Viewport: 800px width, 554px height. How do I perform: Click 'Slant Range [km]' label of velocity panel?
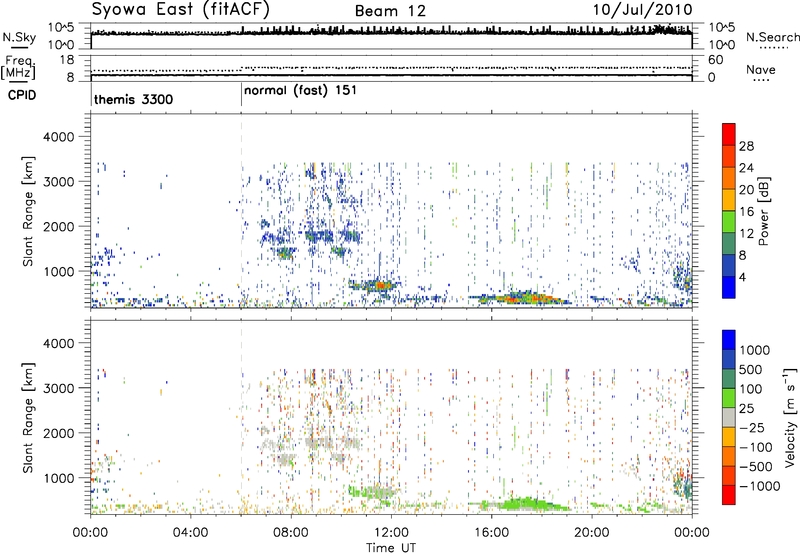[x=28, y=418]
